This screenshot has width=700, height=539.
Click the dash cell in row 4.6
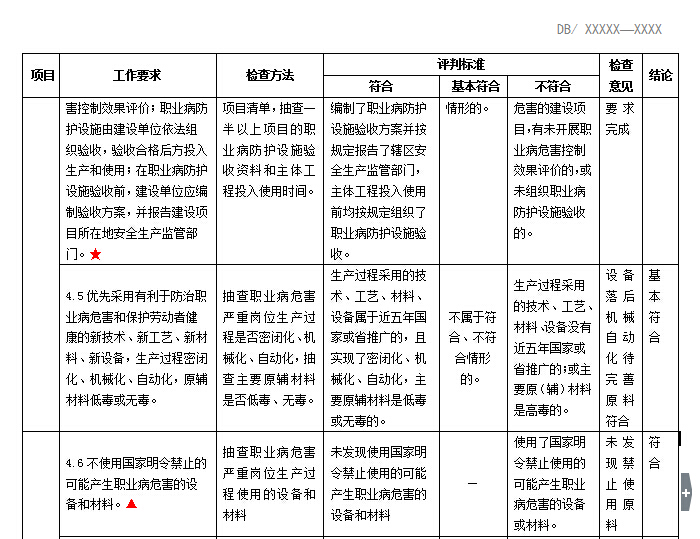pyautogui.click(x=473, y=484)
